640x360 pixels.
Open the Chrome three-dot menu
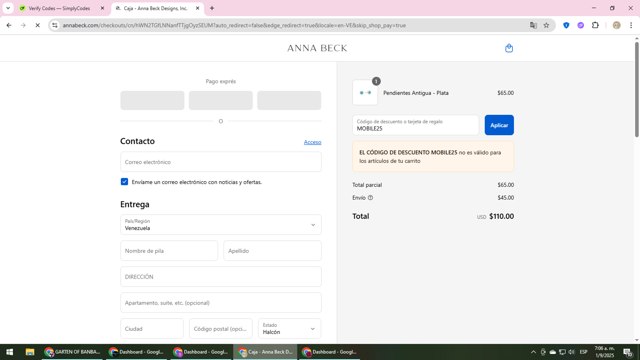pyautogui.click(x=631, y=25)
